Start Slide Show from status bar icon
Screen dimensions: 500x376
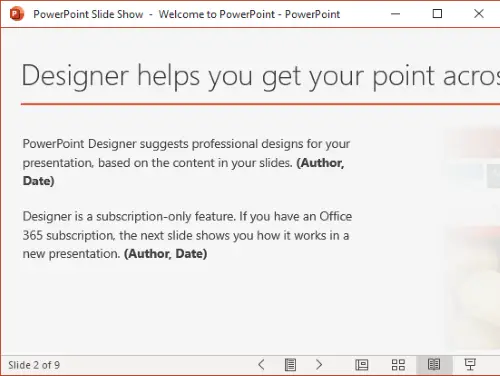[x=470, y=365]
